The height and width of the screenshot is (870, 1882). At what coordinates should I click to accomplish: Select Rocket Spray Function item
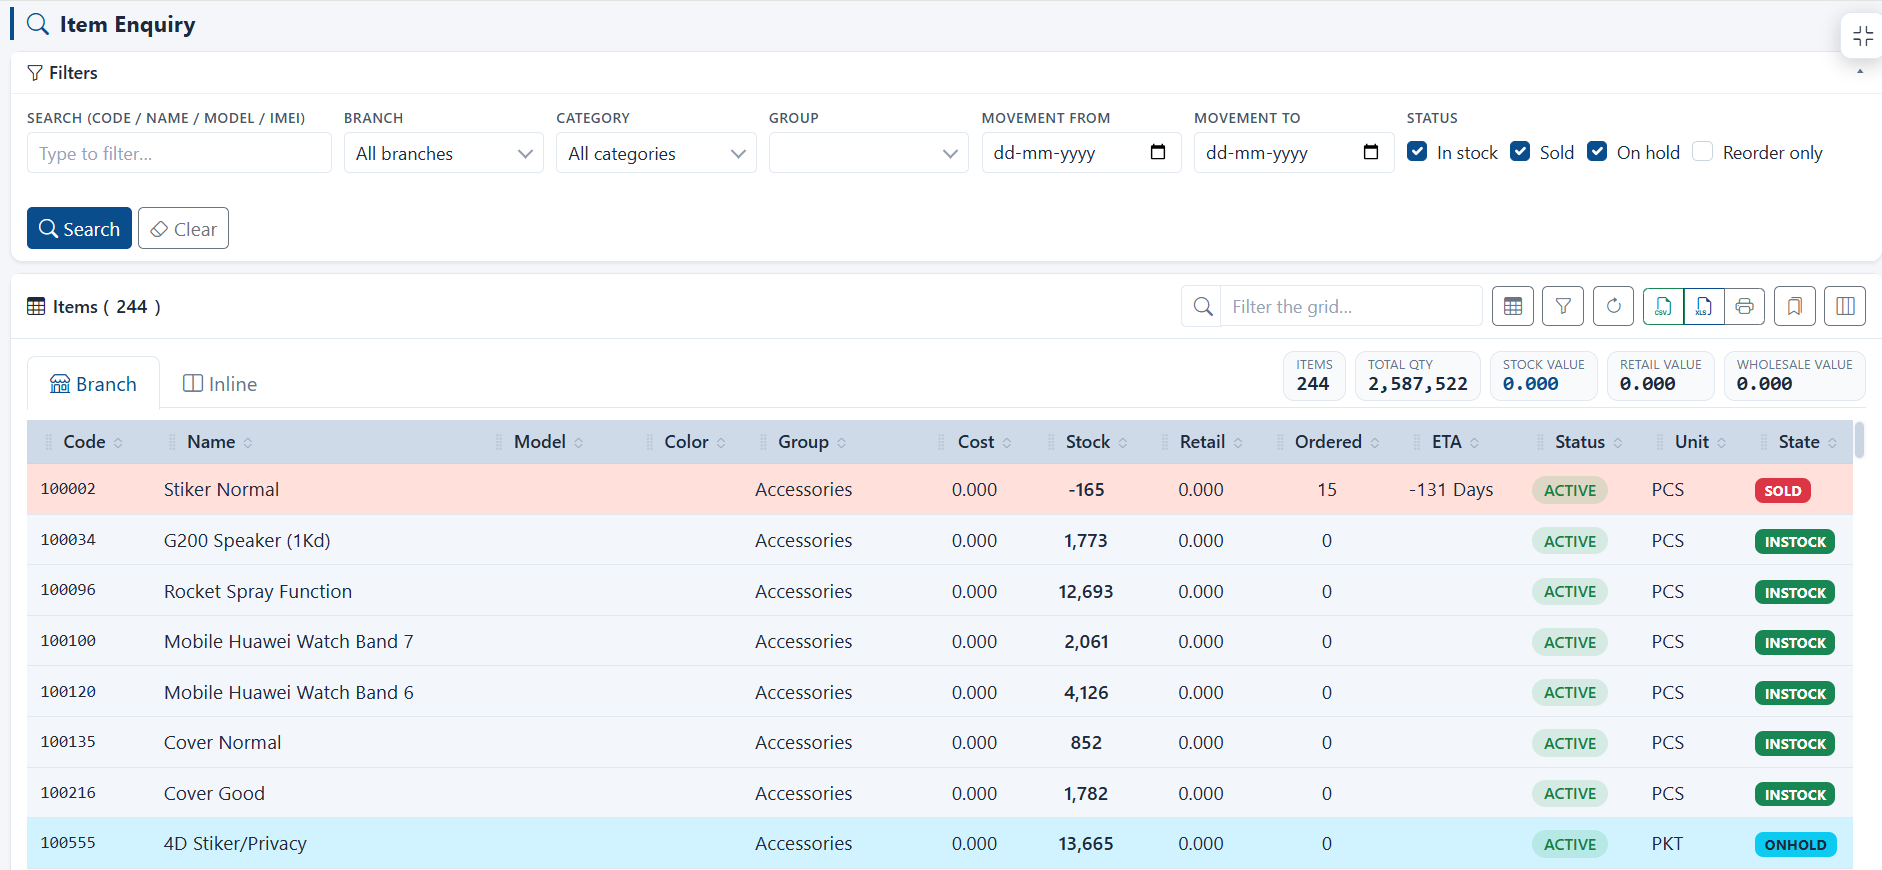pos(258,592)
